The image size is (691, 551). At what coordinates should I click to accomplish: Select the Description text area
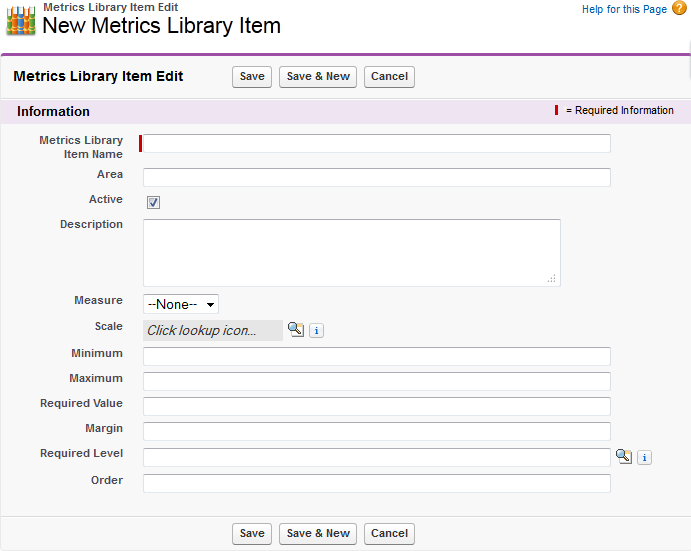pyautogui.click(x=351, y=252)
